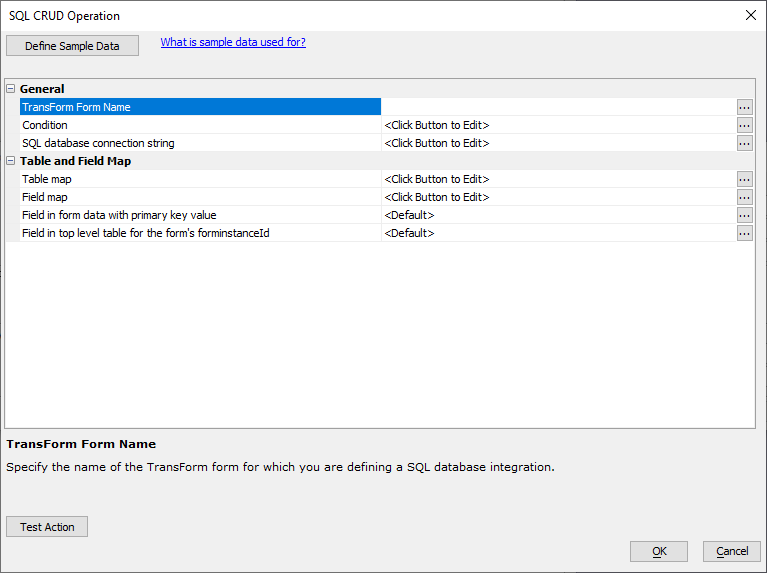This screenshot has width=767, height=573.
Task: Click the Table and Field Map header
Action: coord(75,161)
